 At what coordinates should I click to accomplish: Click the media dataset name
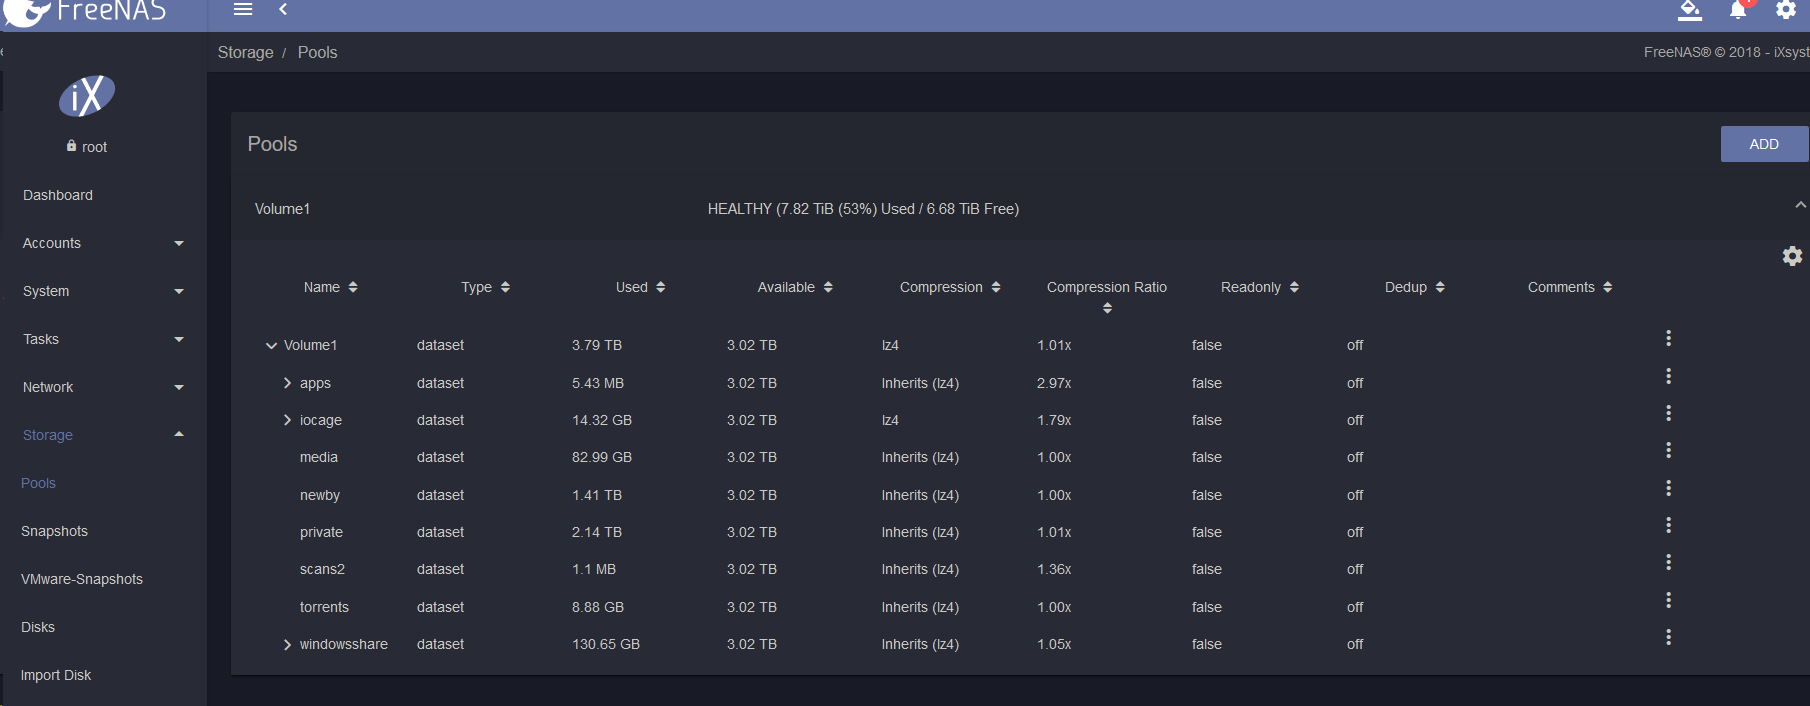click(318, 457)
